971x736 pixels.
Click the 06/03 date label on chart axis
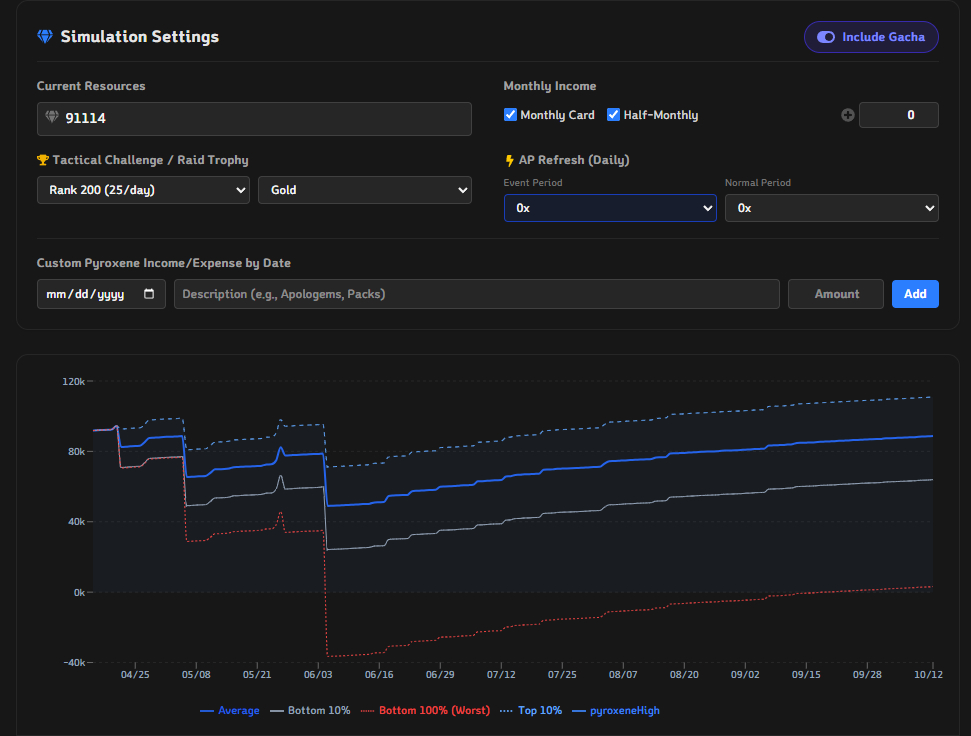(x=318, y=675)
